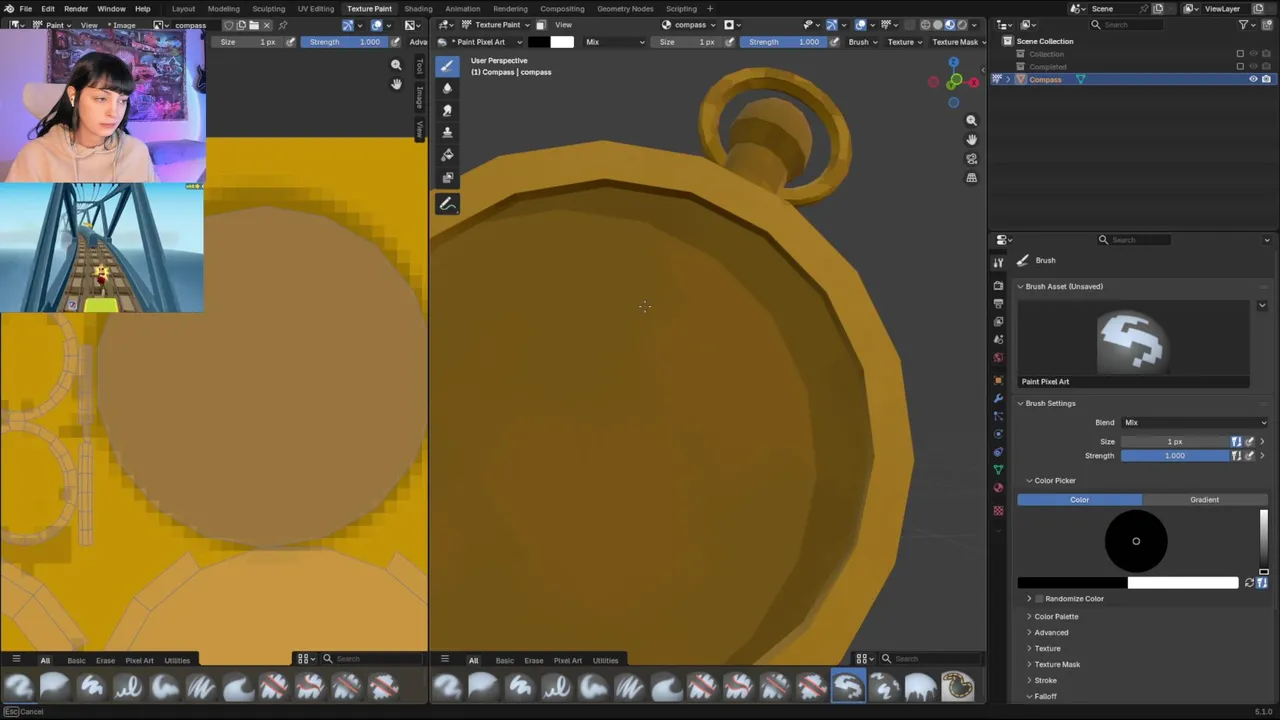Viewport: 1280px width, 720px height.
Task: Open the Render properties tab
Action: click(x=998, y=285)
